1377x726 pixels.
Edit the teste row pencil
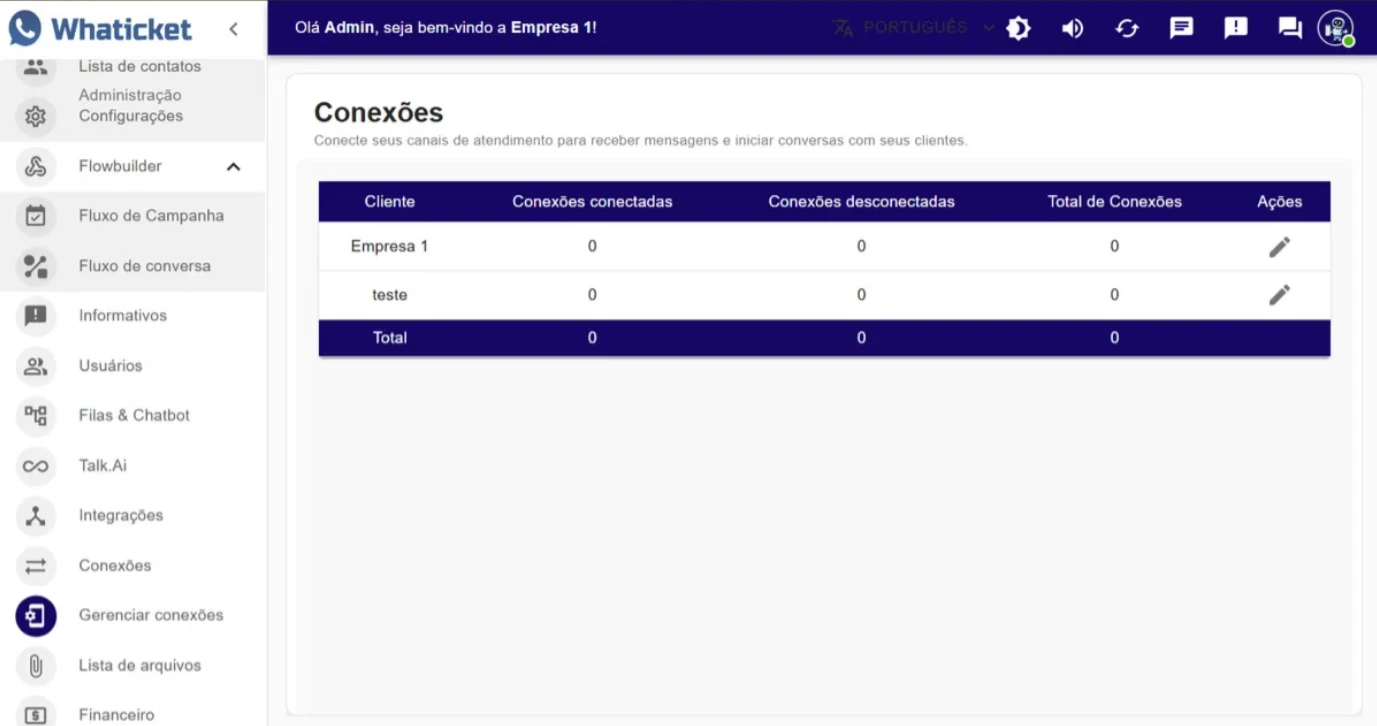click(x=1279, y=295)
